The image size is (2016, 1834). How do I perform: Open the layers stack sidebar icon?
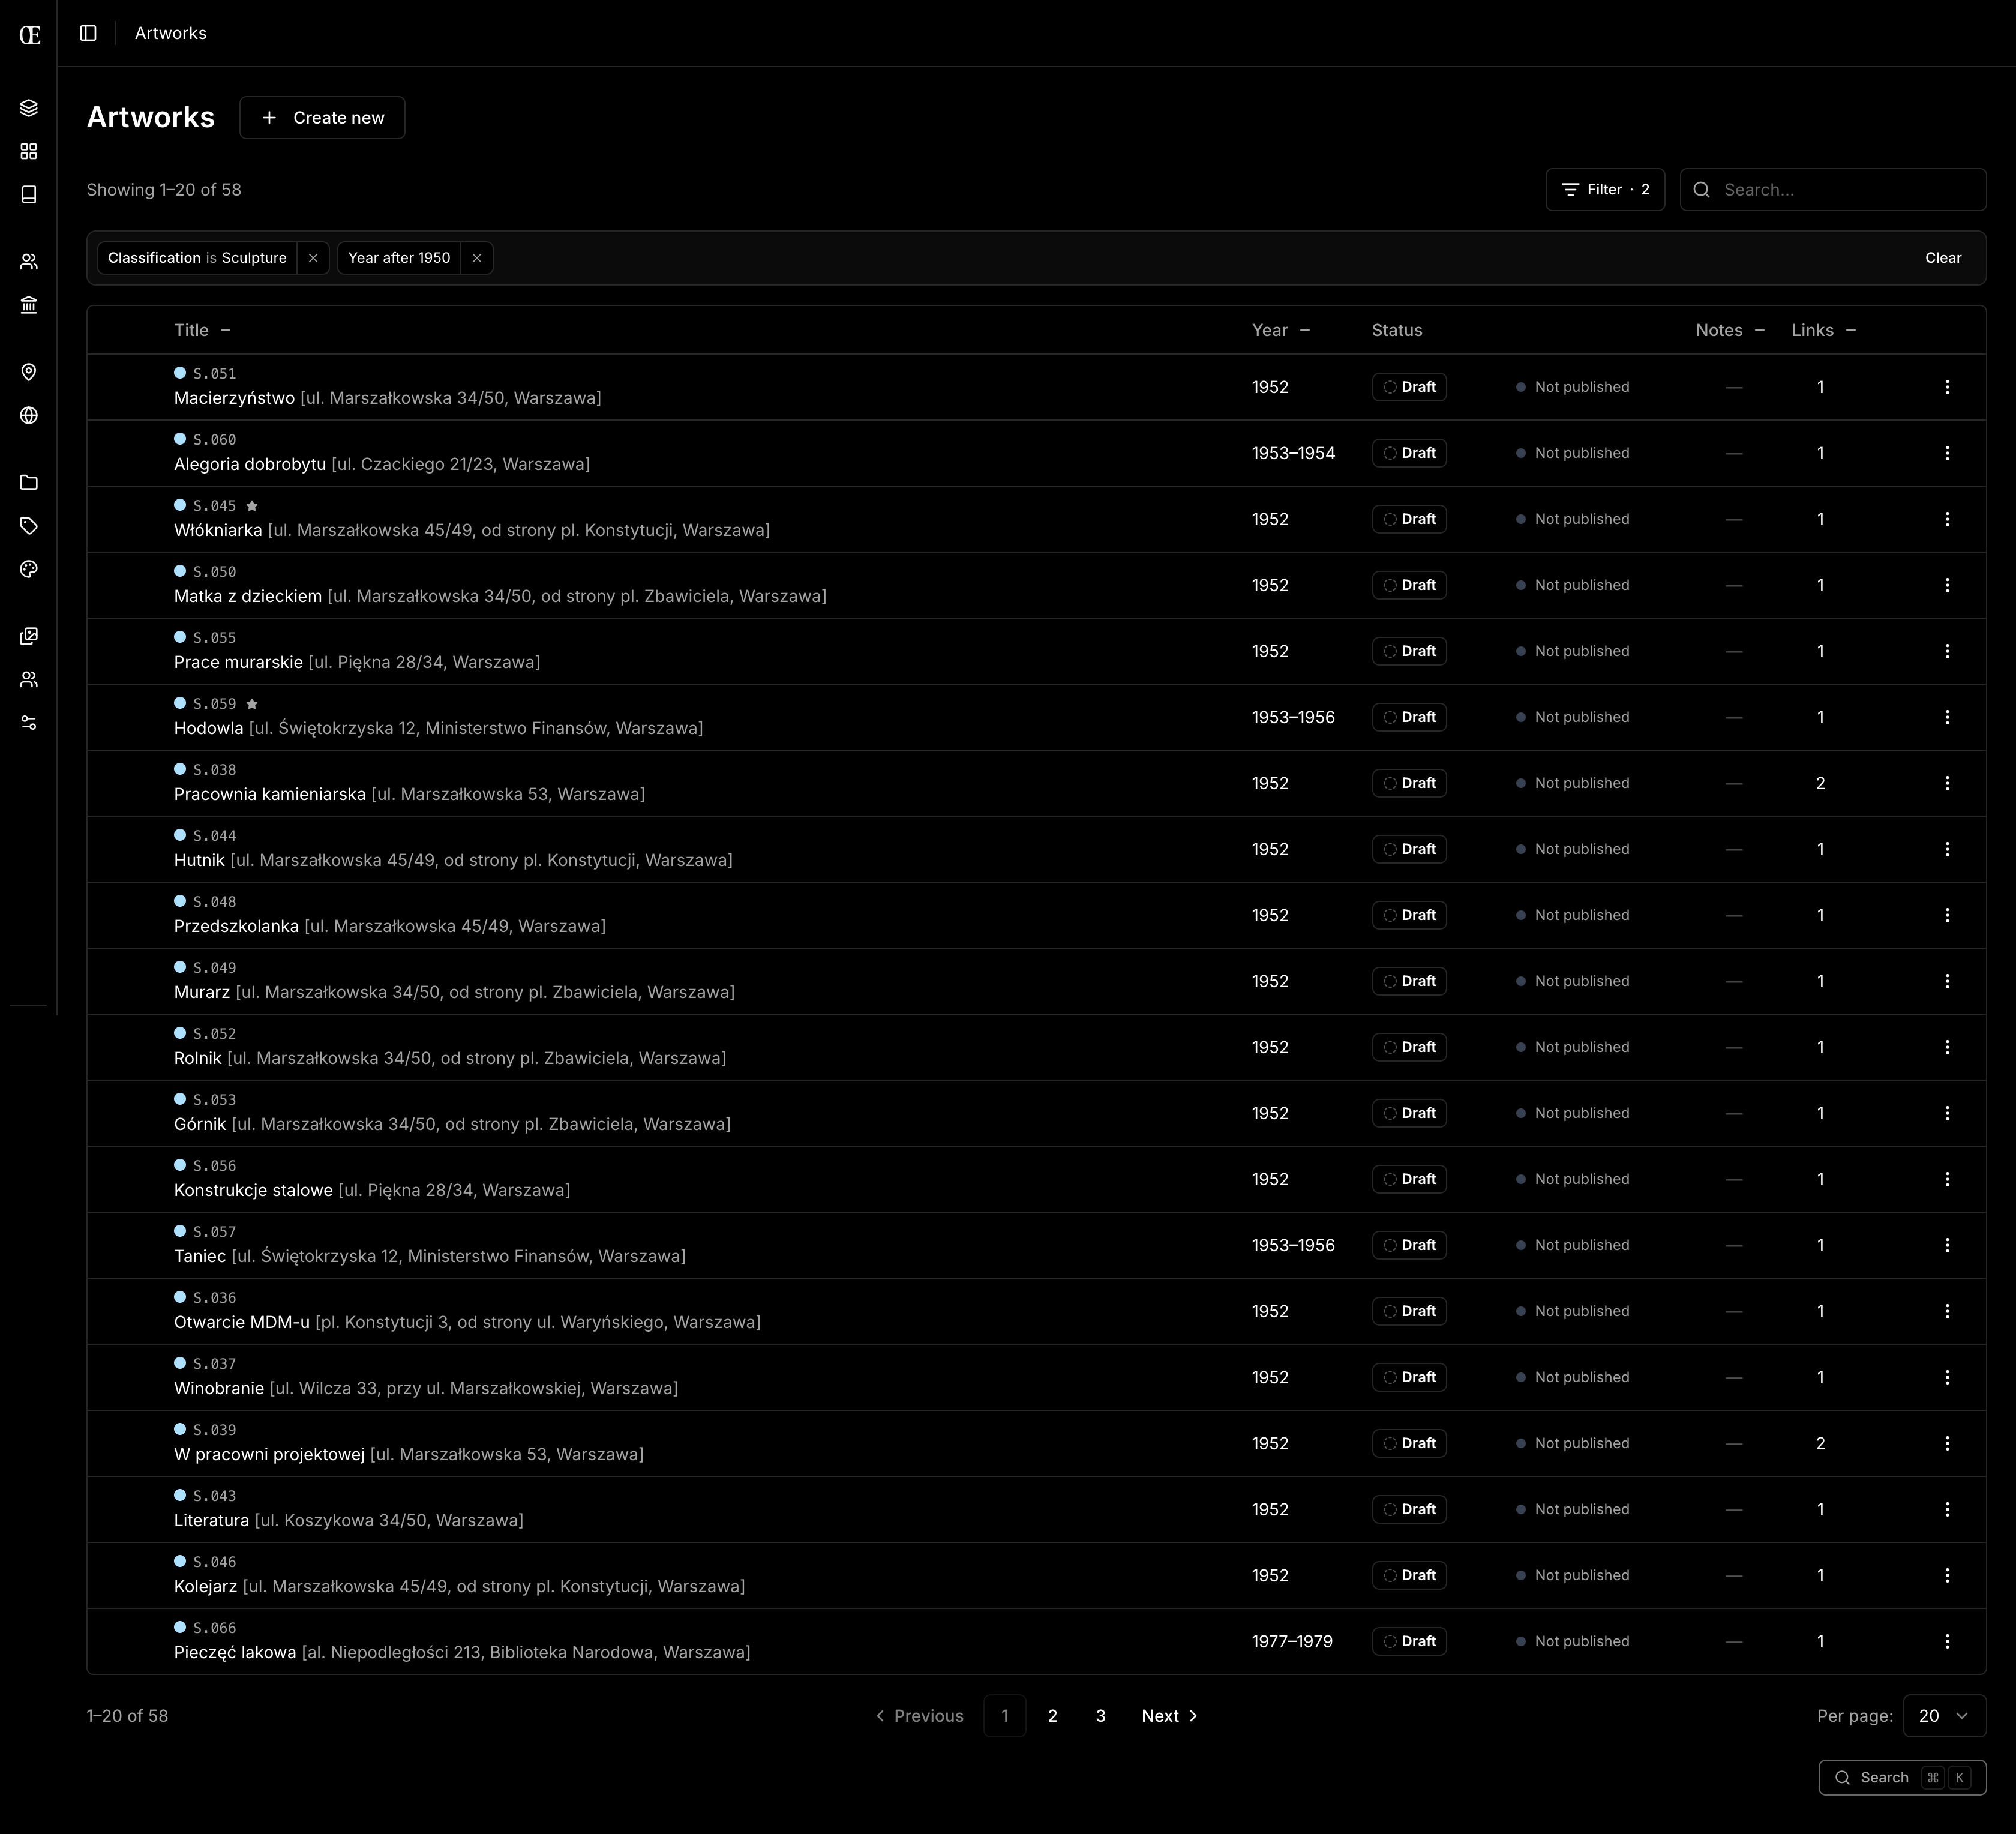[x=29, y=108]
